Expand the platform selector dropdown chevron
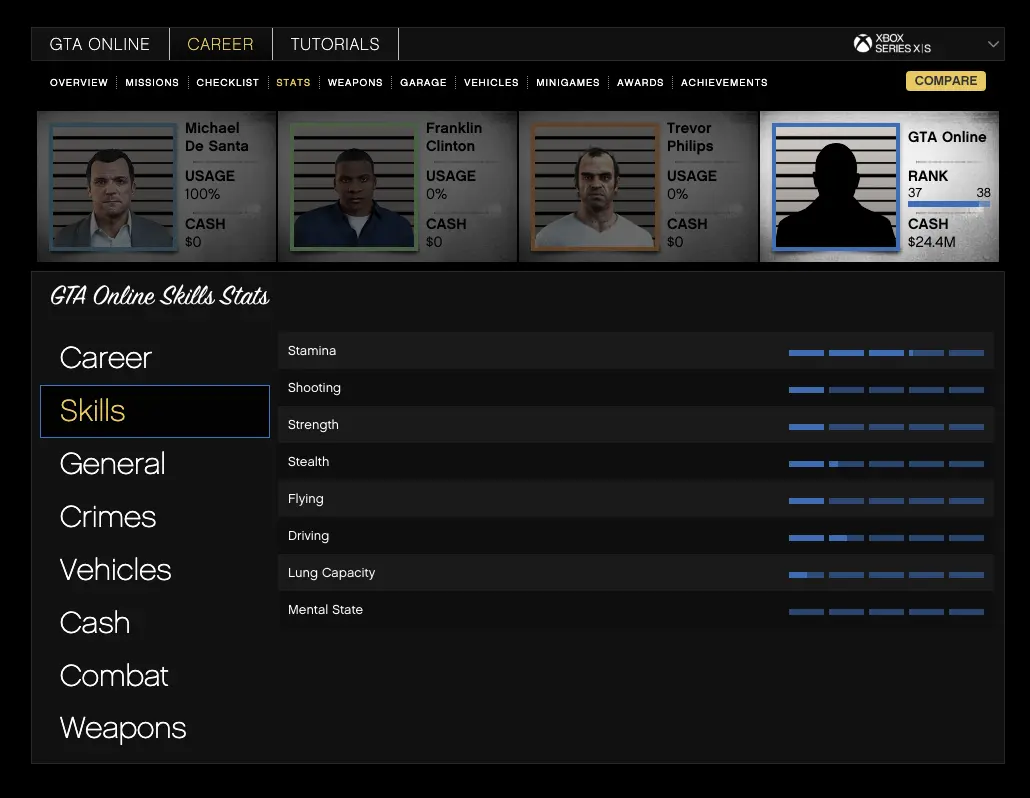The width and height of the screenshot is (1030, 798). pos(993,44)
